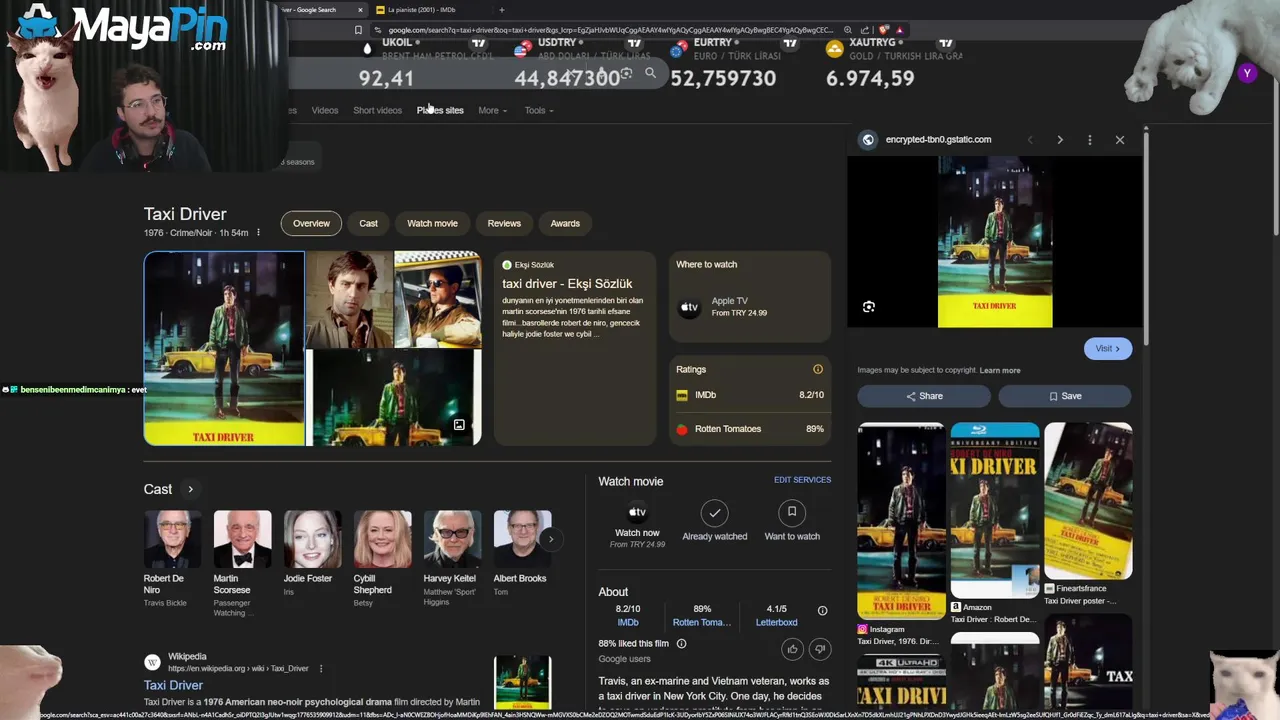Click the Learn more copyright link
The image size is (1280, 720).
(x=1000, y=370)
